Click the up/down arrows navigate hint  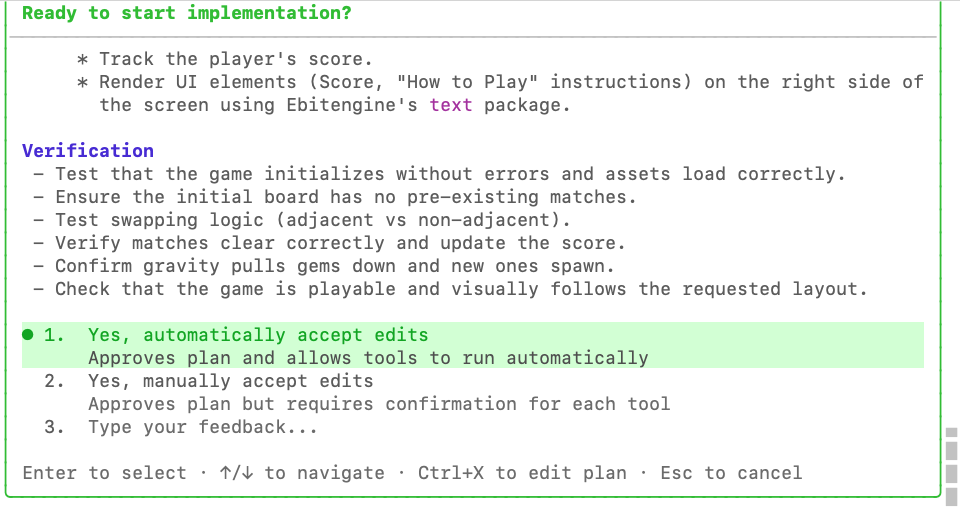(301, 473)
